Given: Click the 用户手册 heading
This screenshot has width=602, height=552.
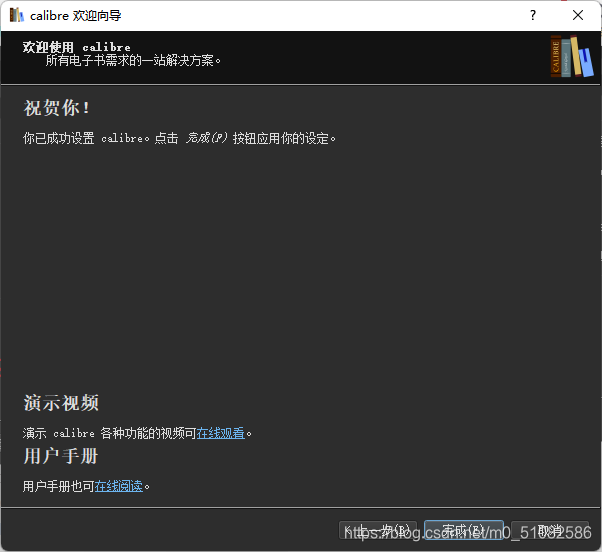Looking at the screenshot, I should tap(61, 456).
